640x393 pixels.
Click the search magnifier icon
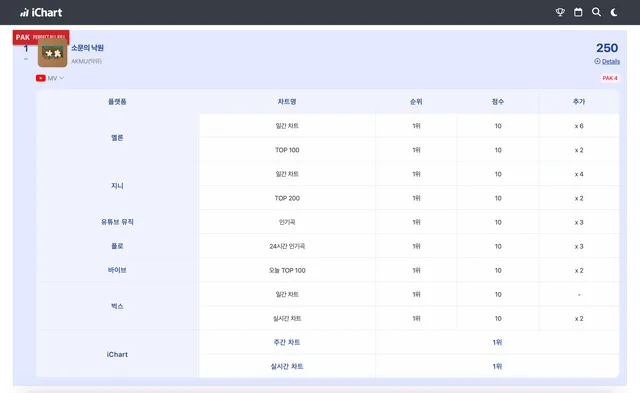coord(596,12)
